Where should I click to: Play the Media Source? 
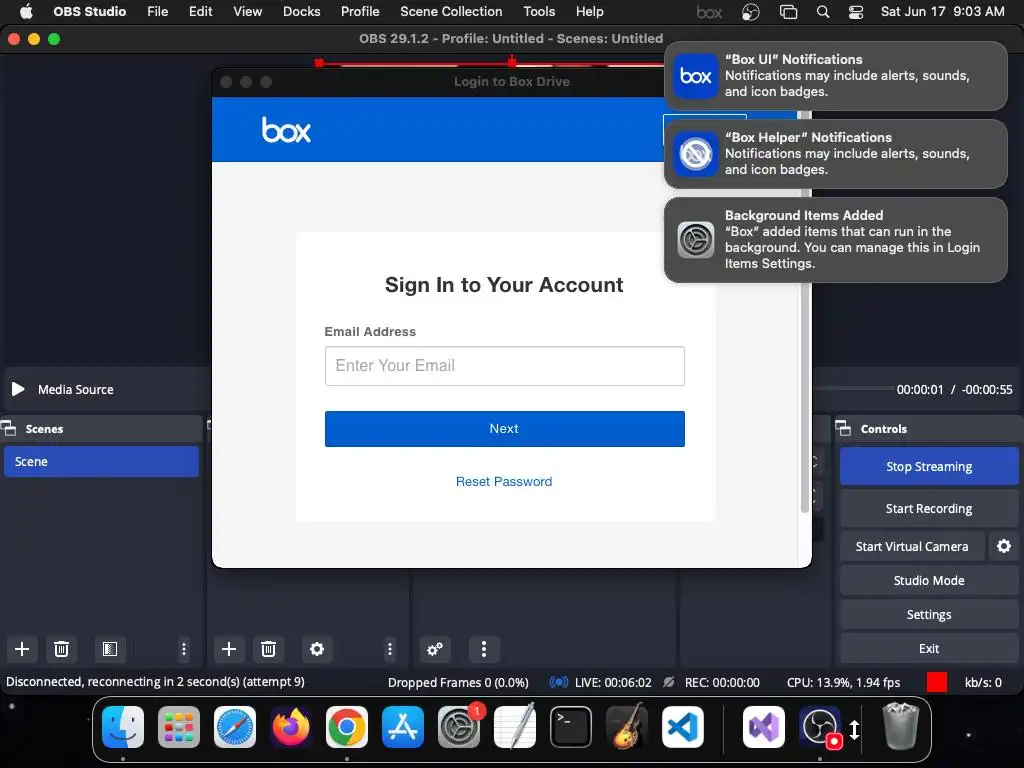click(x=18, y=389)
